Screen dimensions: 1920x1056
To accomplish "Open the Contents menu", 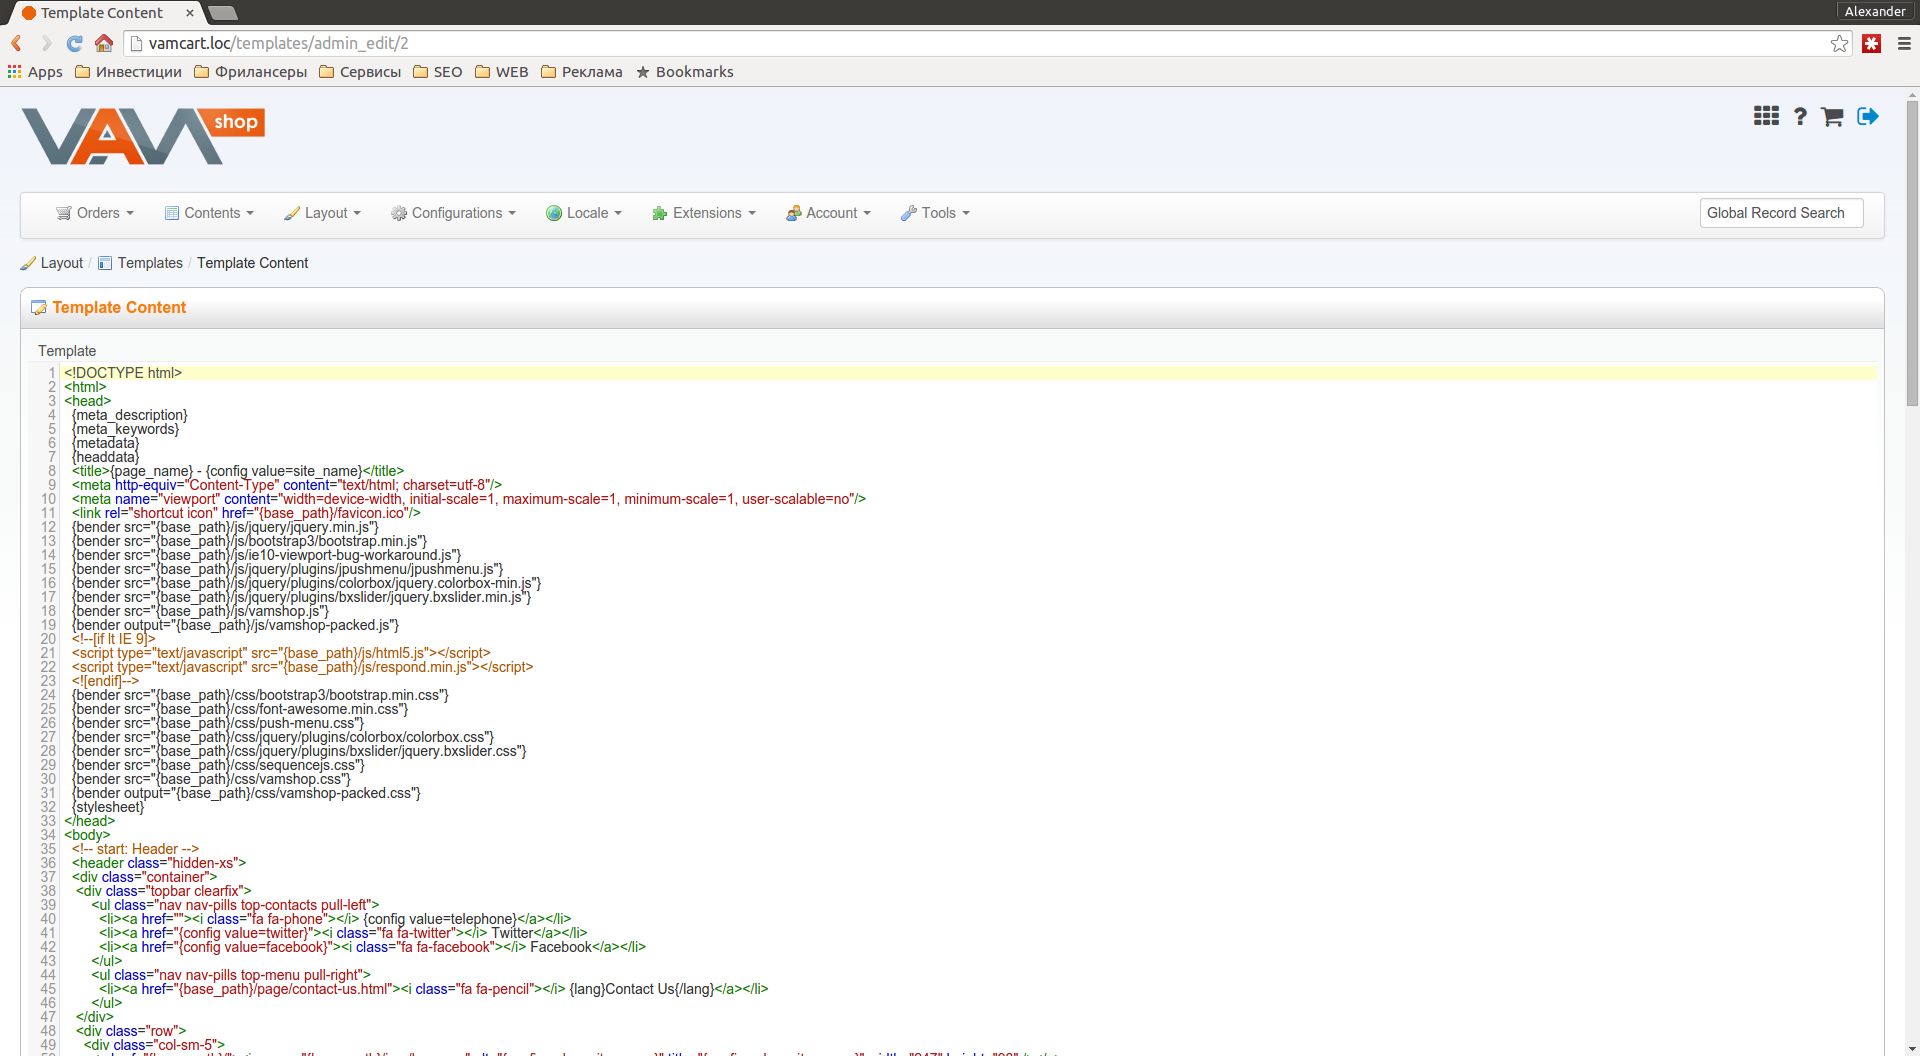I will [209, 213].
